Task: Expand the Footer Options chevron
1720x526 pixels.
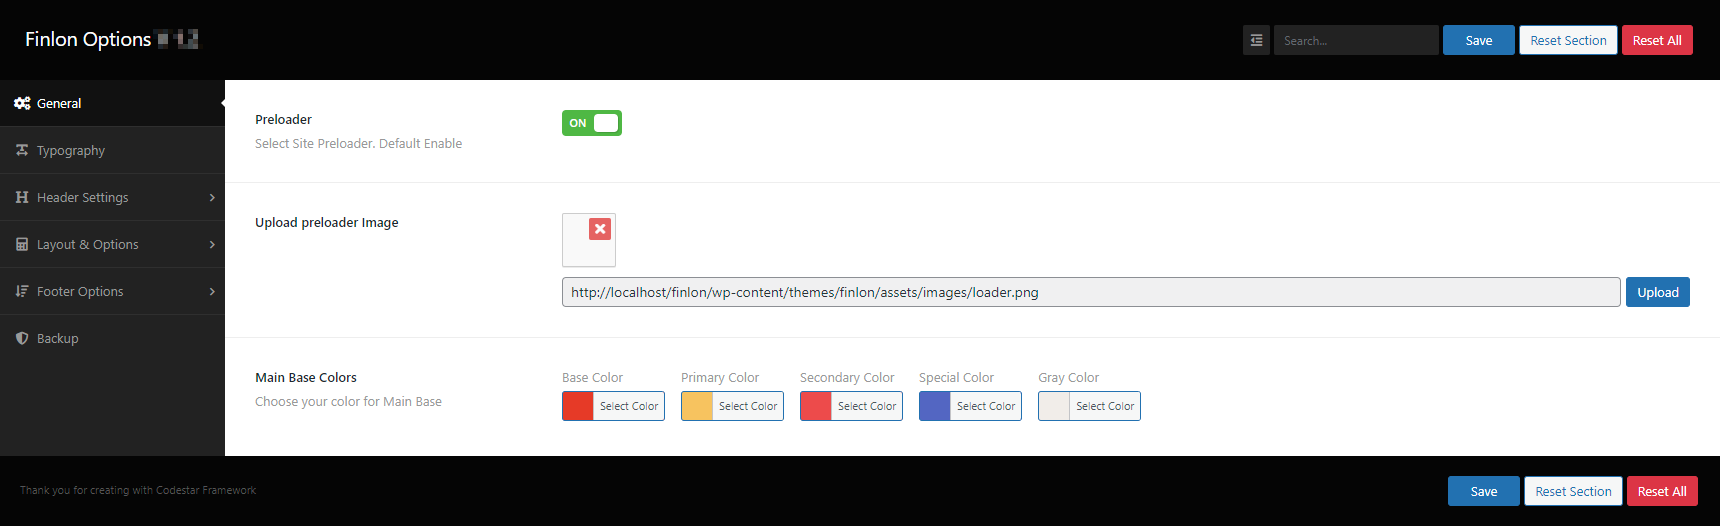Action: coord(212,291)
